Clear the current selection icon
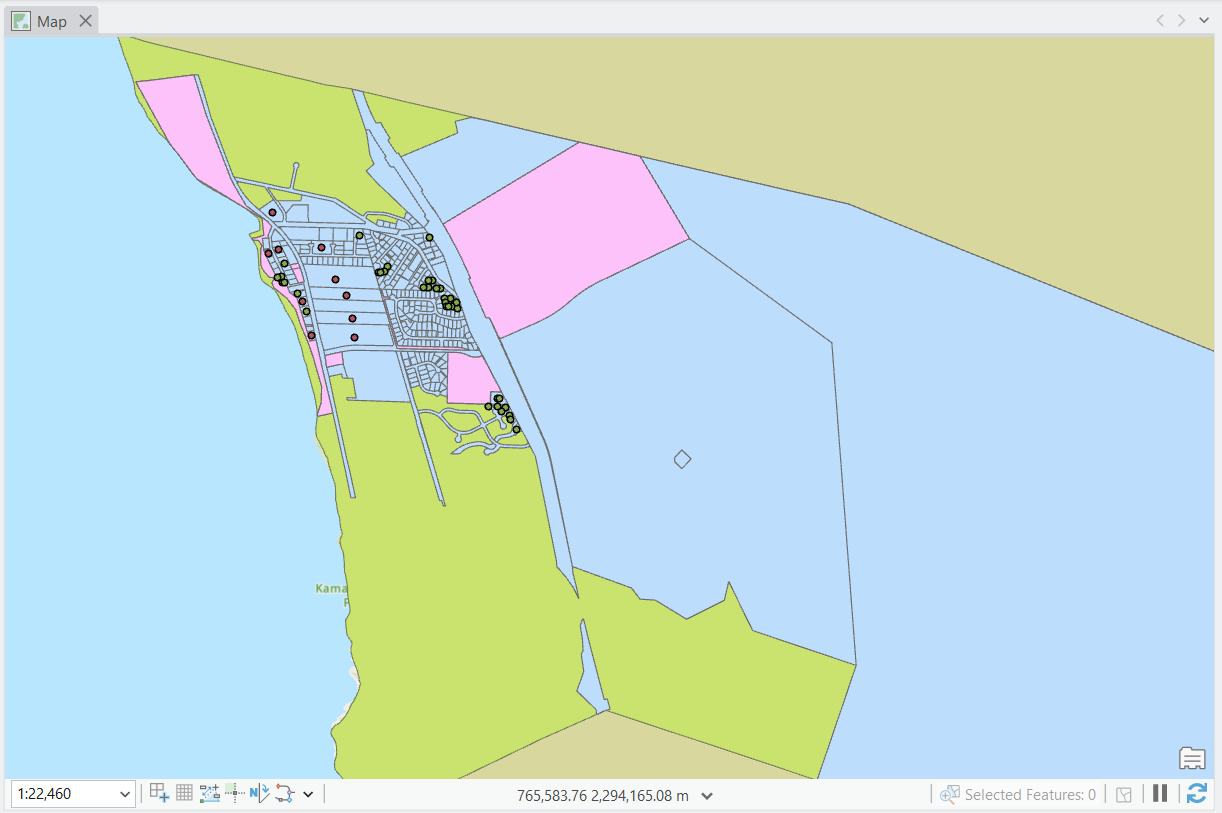Viewport: 1222px width, 813px height. click(1124, 794)
